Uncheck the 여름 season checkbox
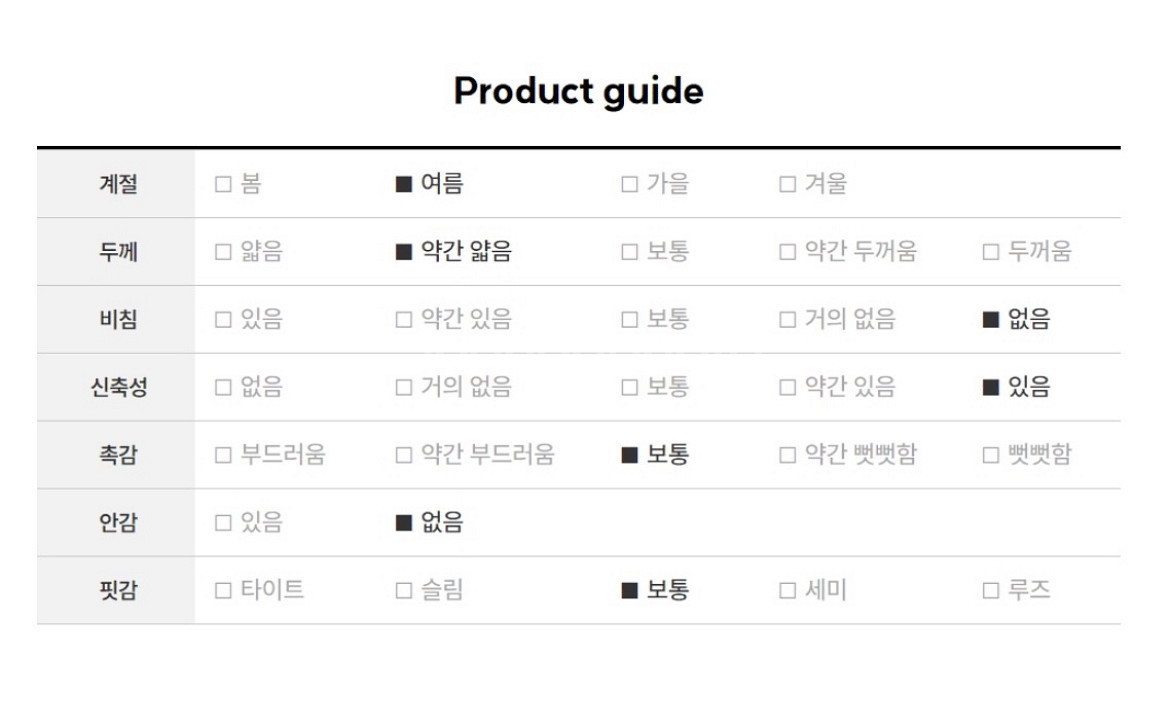Viewport: 1170px width, 706px height. click(x=404, y=184)
